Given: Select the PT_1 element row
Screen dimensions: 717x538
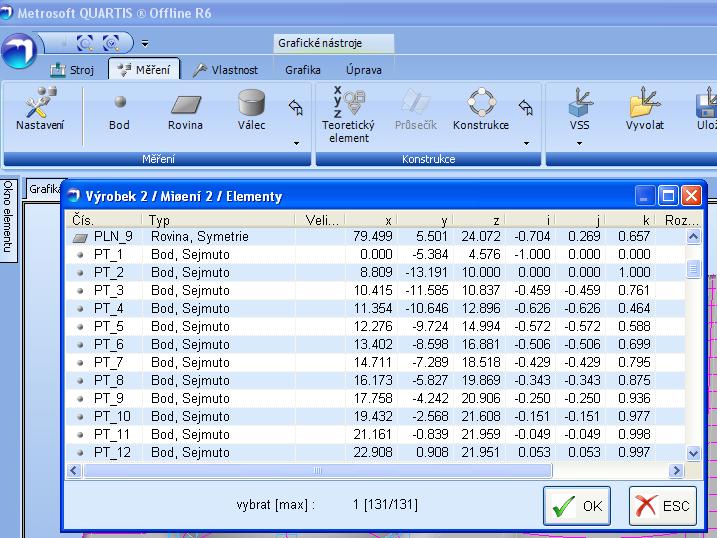Looking at the screenshot, I should (375, 255).
